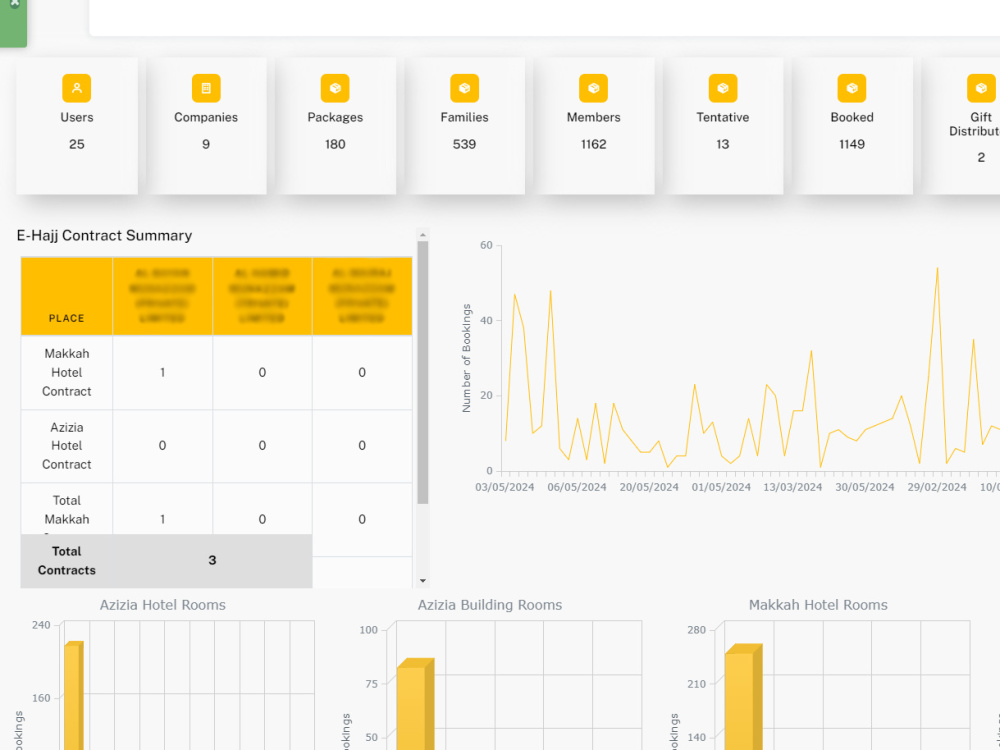Image resolution: width=1000 pixels, height=750 pixels.
Task: Click the Makkah Hotel Rooms chart title
Action: click(x=818, y=605)
